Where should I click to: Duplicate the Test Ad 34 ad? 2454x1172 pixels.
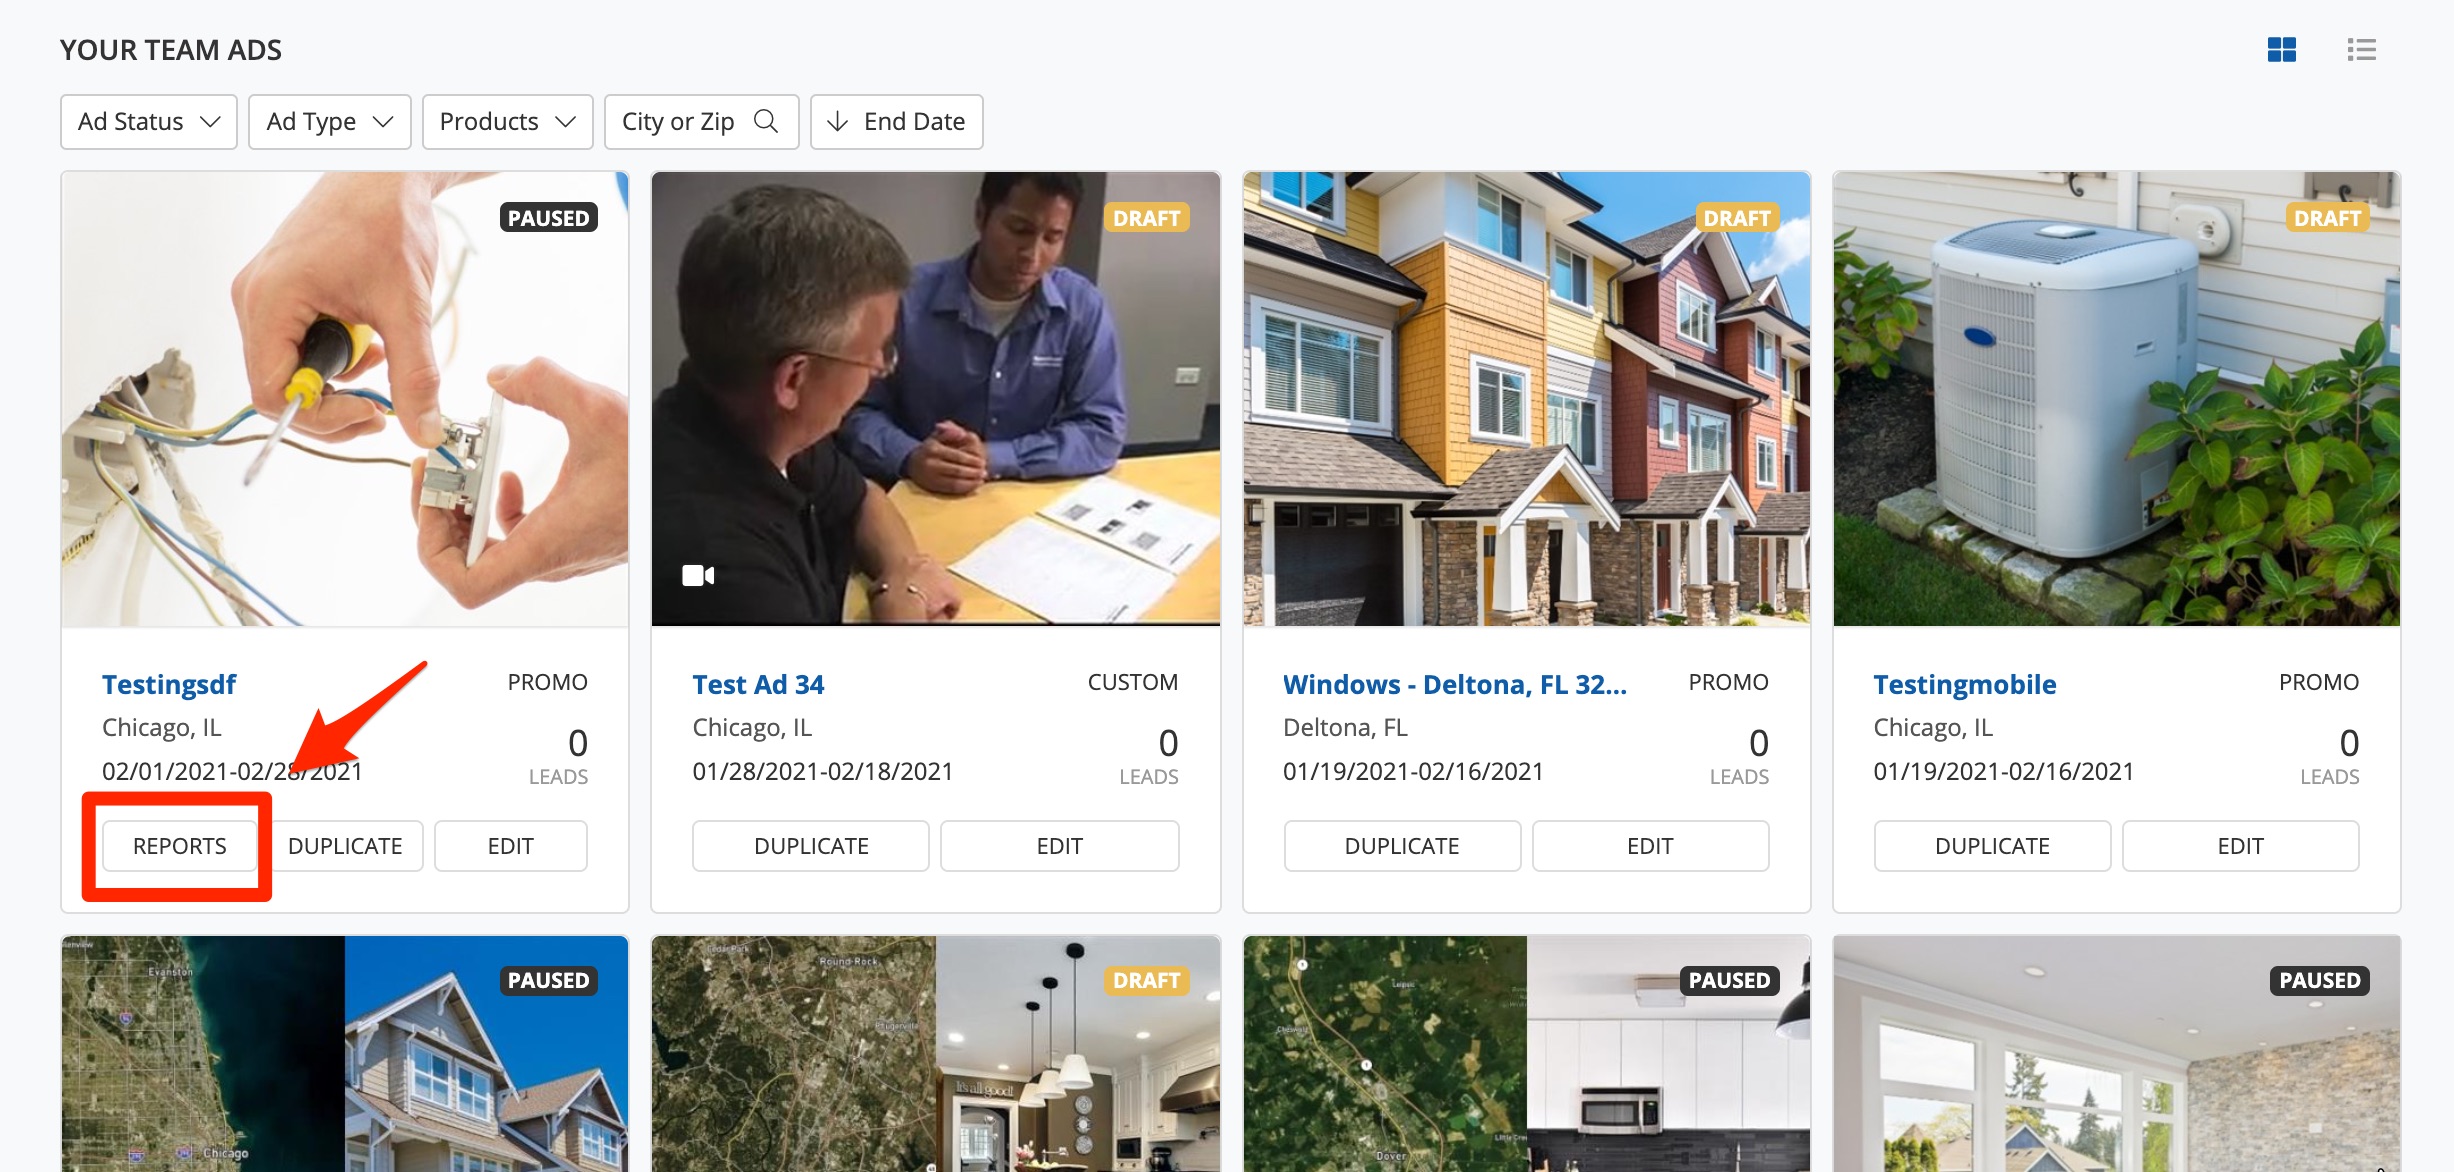tap(810, 846)
